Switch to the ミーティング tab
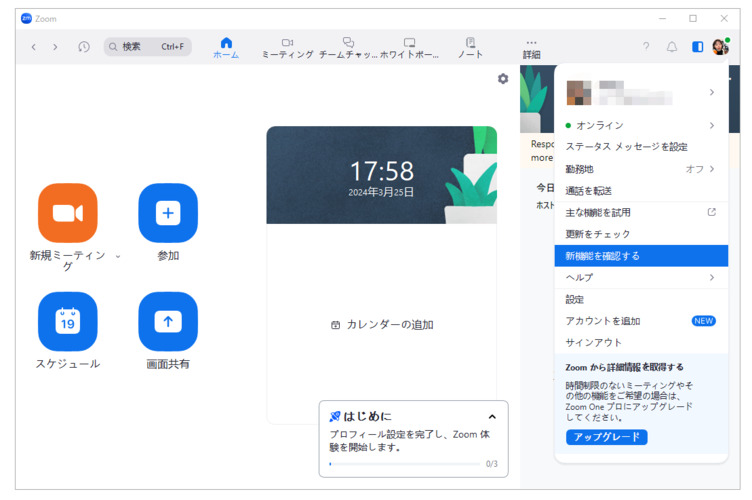This screenshot has height=500, width=752. pos(287,48)
